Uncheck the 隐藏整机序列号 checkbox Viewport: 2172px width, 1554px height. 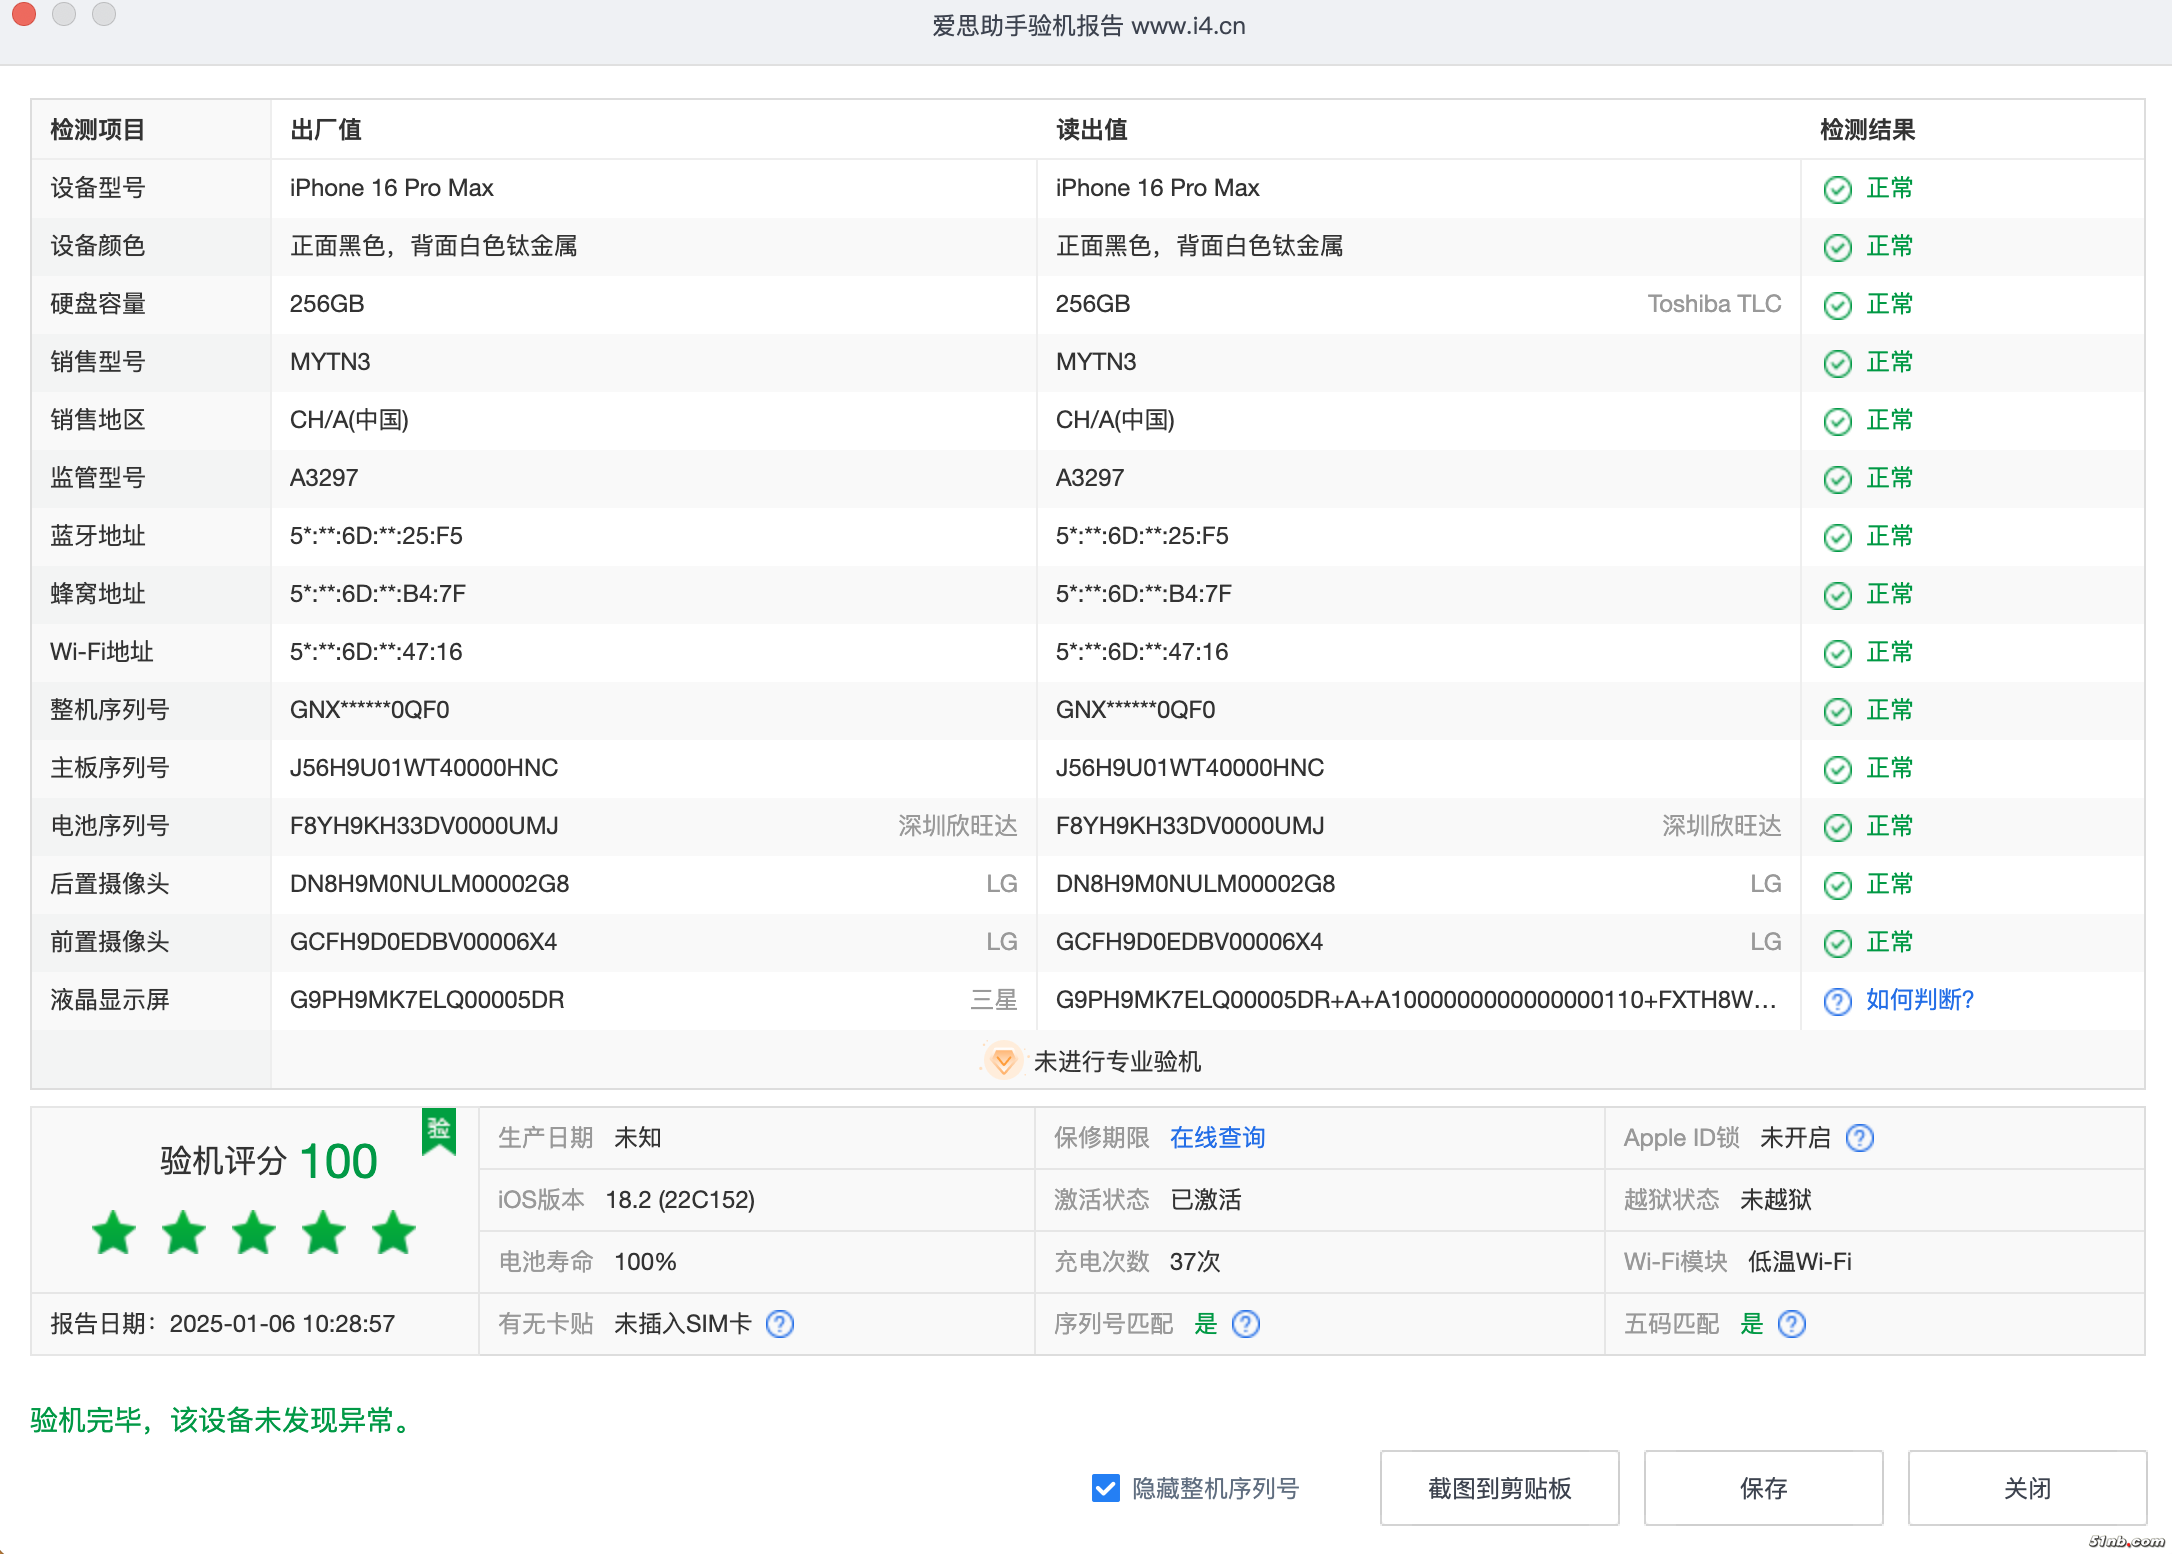coord(1105,1488)
